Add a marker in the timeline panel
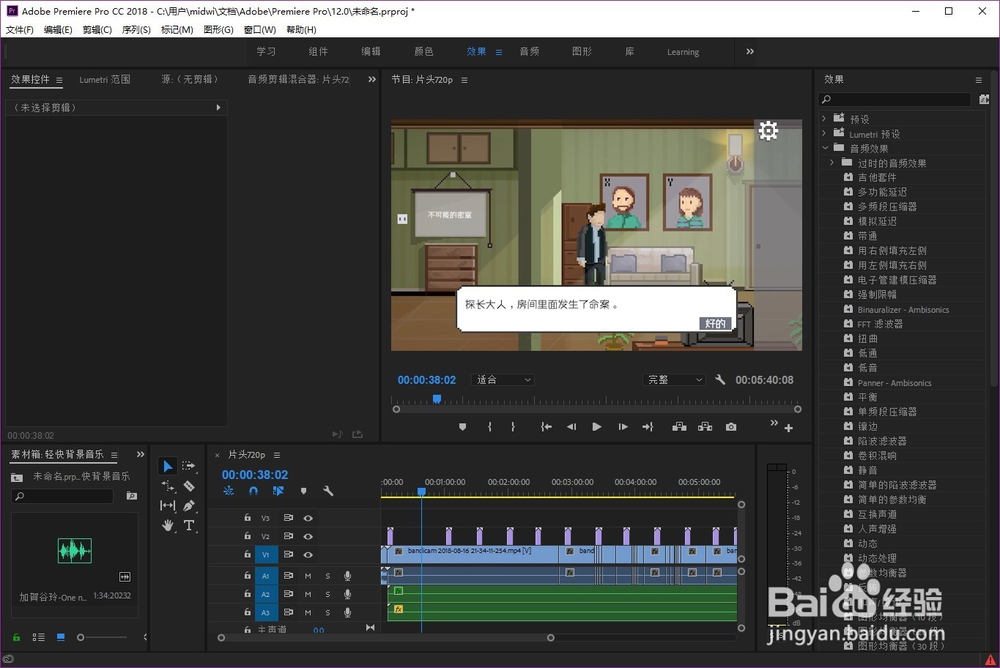Image resolution: width=1000 pixels, height=668 pixels. pyautogui.click(x=304, y=491)
